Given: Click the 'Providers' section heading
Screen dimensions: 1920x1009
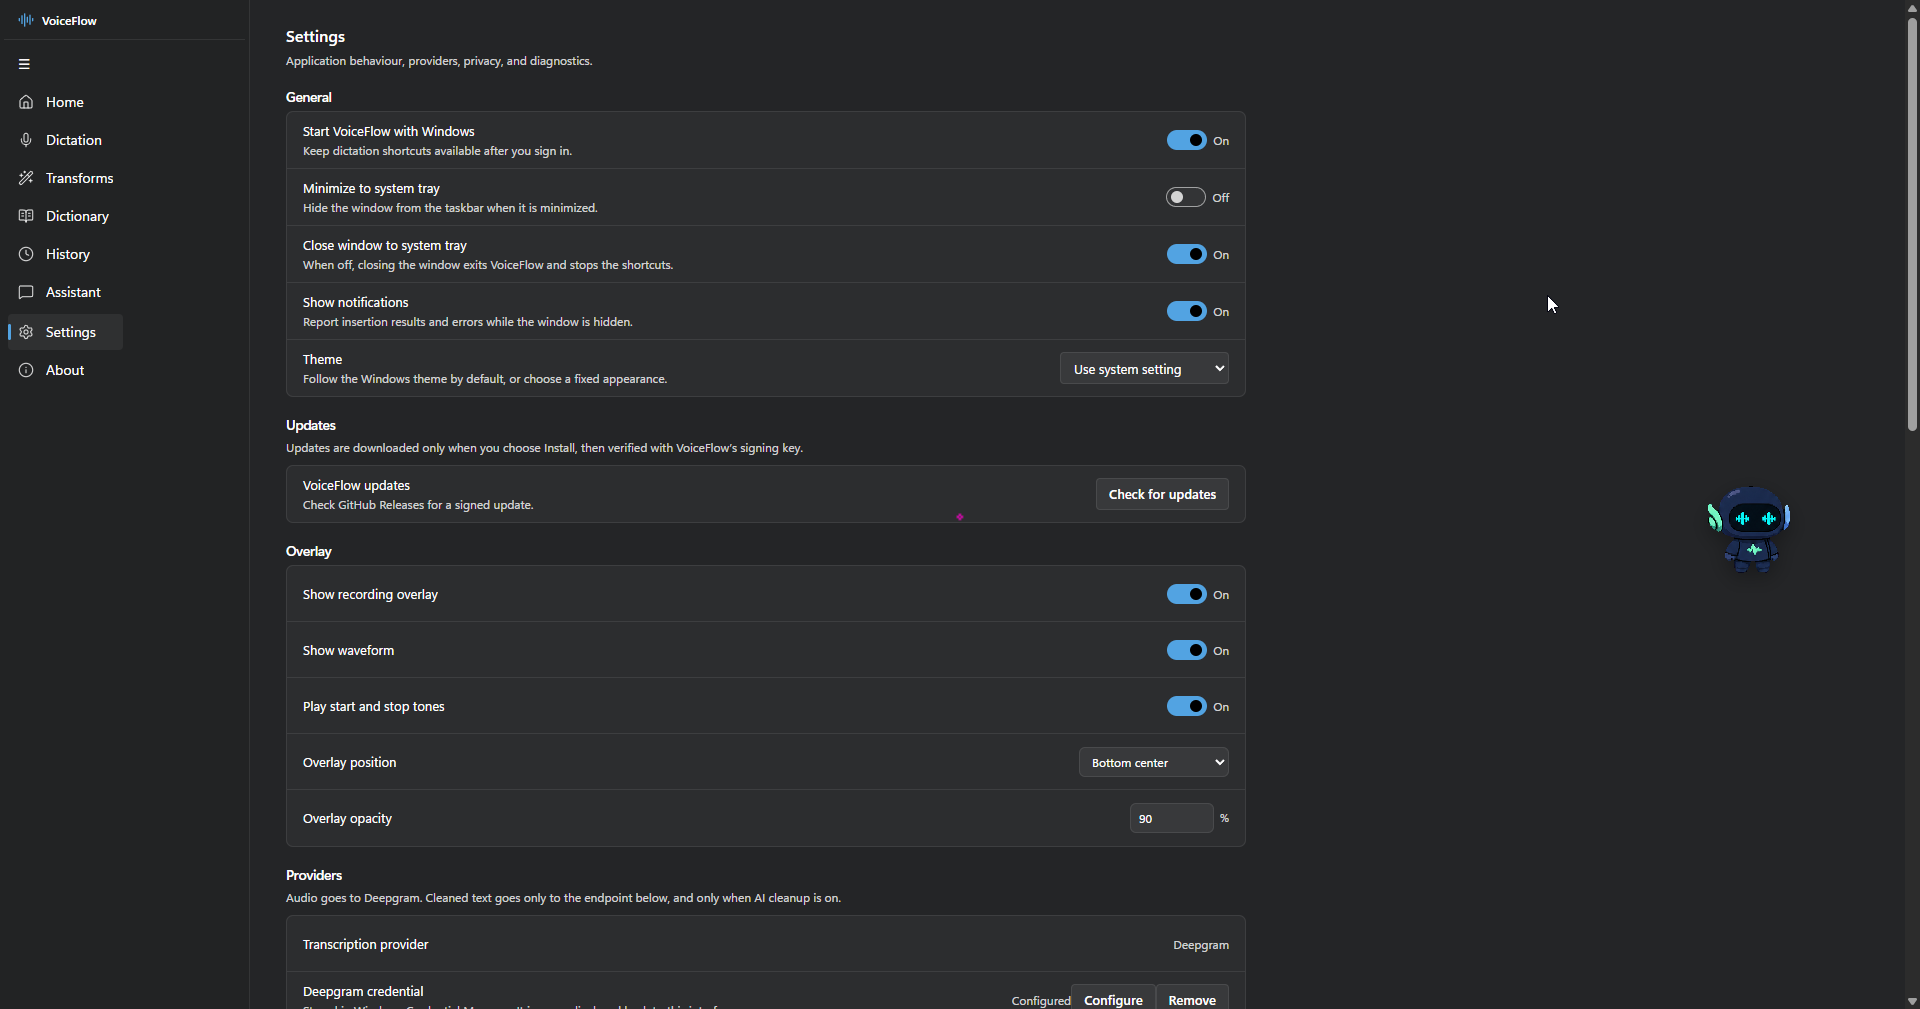Looking at the screenshot, I should pyautogui.click(x=314, y=875).
